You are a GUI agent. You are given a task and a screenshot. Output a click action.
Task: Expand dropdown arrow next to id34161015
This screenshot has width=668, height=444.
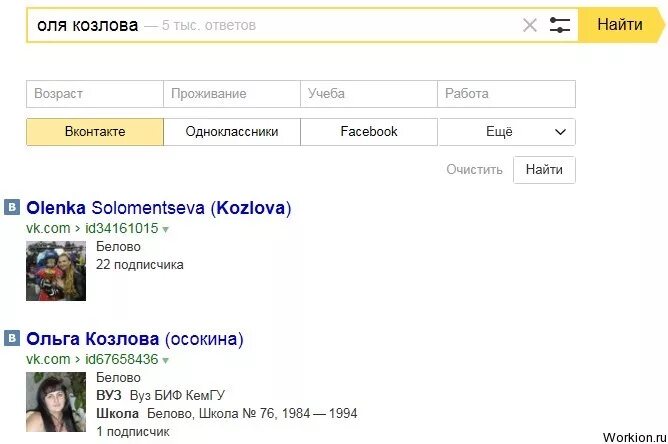[x=166, y=229]
